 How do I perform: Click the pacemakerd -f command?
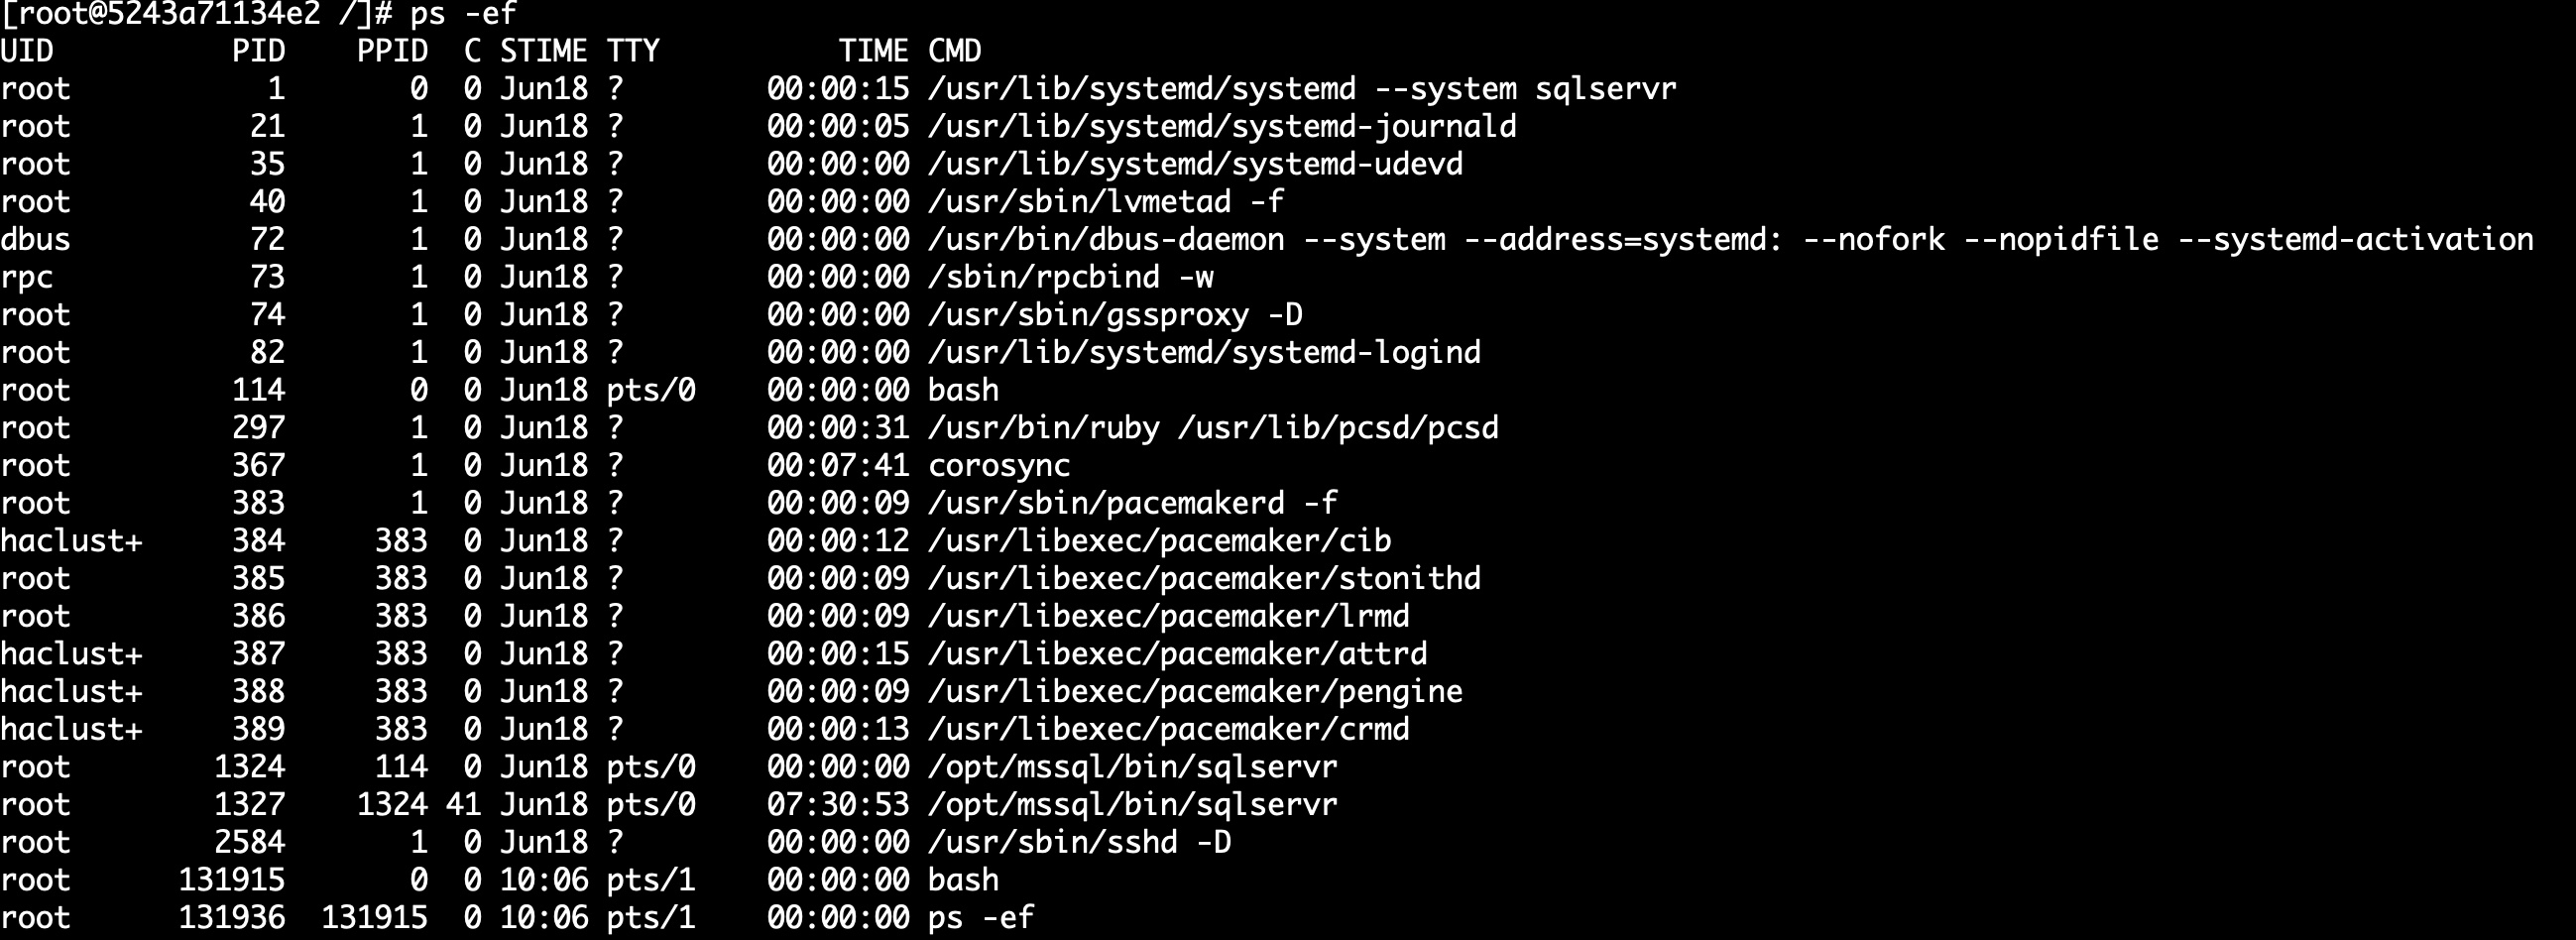[1132, 503]
